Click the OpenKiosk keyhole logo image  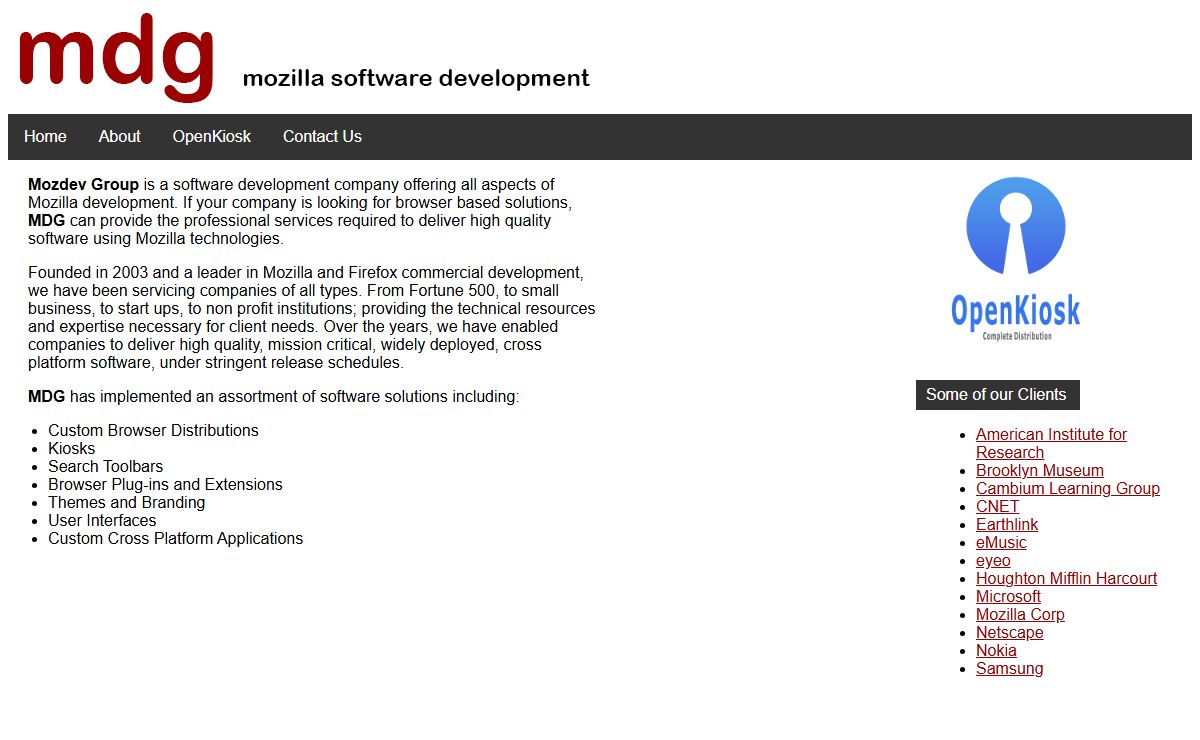(x=1016, y=259)
